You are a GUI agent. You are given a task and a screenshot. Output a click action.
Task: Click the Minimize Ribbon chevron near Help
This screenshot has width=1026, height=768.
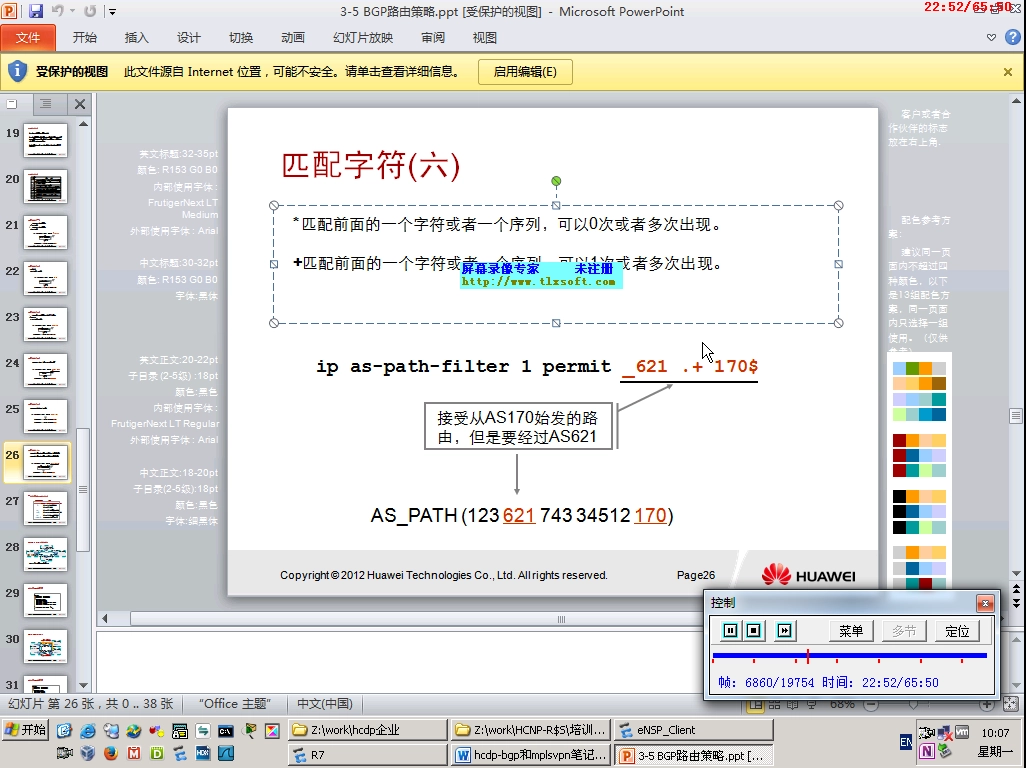point(990,37)
